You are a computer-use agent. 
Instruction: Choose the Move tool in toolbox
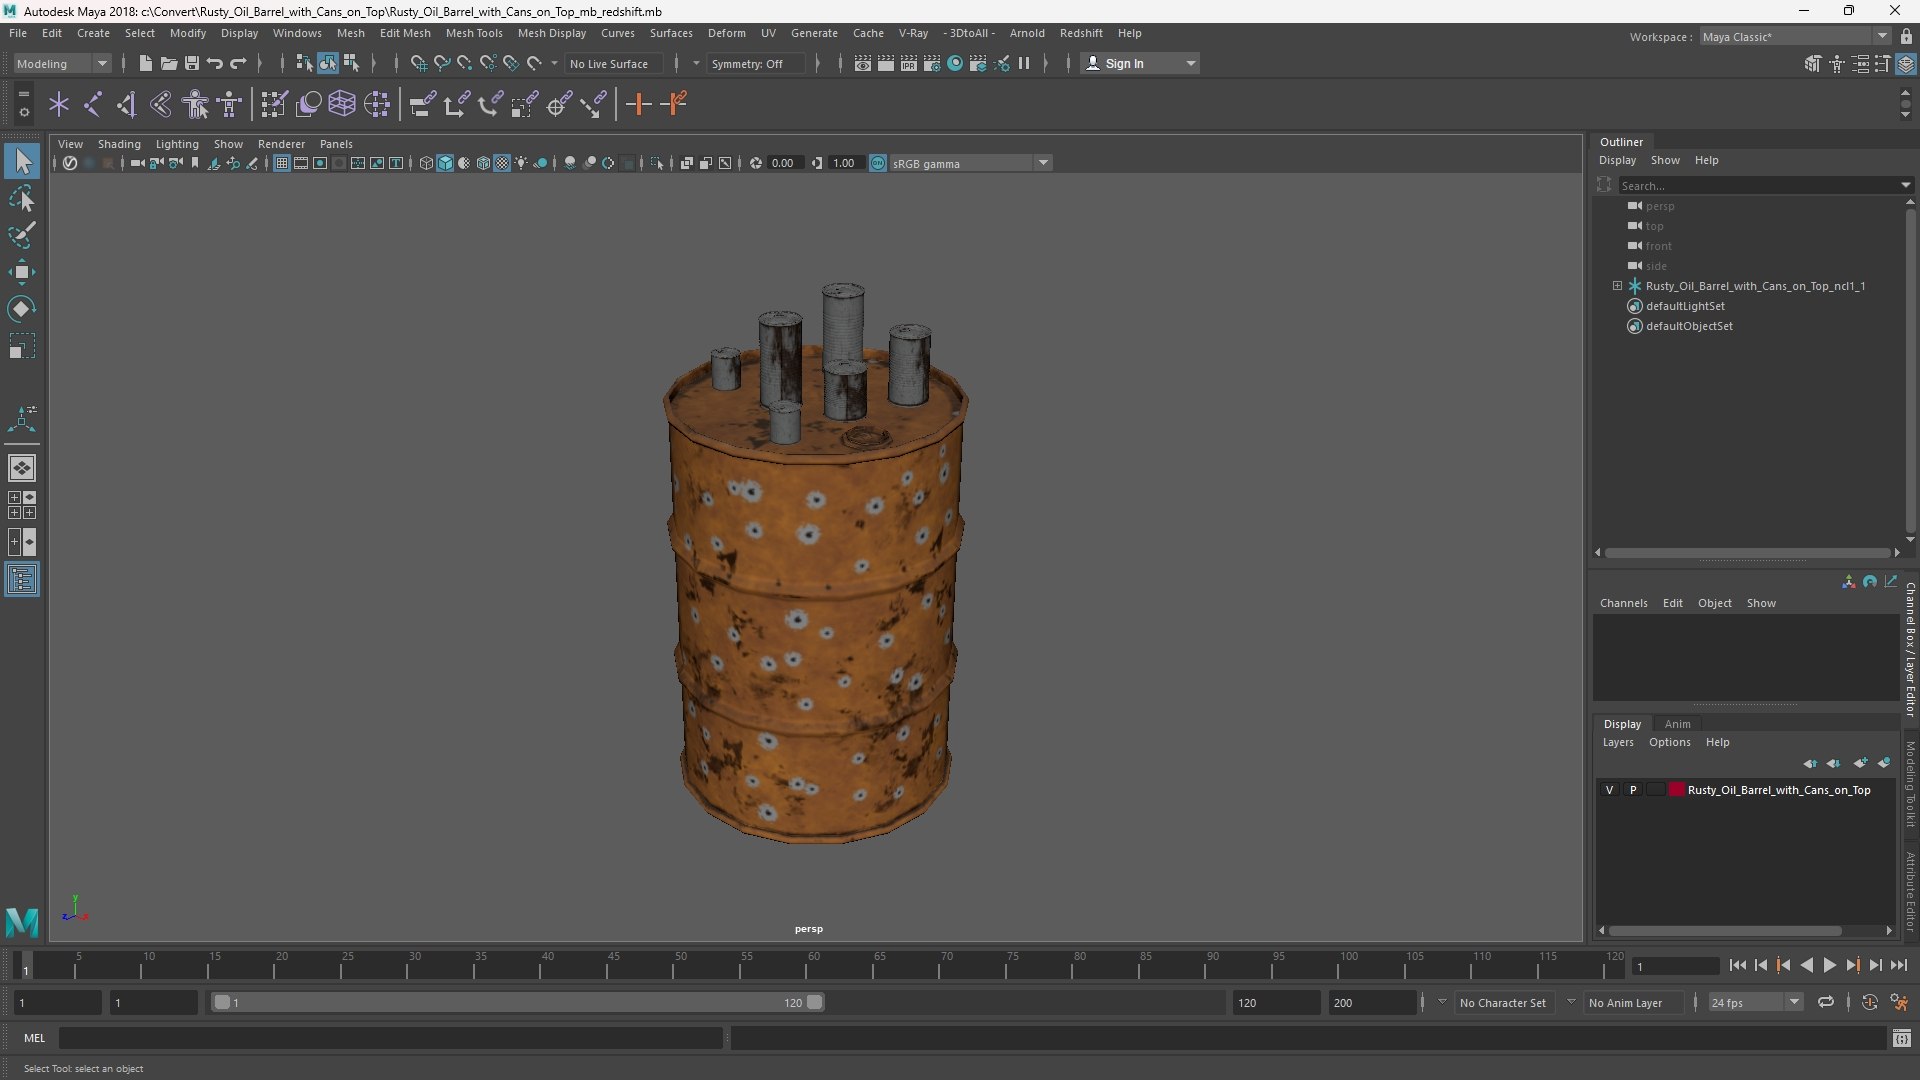tap(22, 272)
